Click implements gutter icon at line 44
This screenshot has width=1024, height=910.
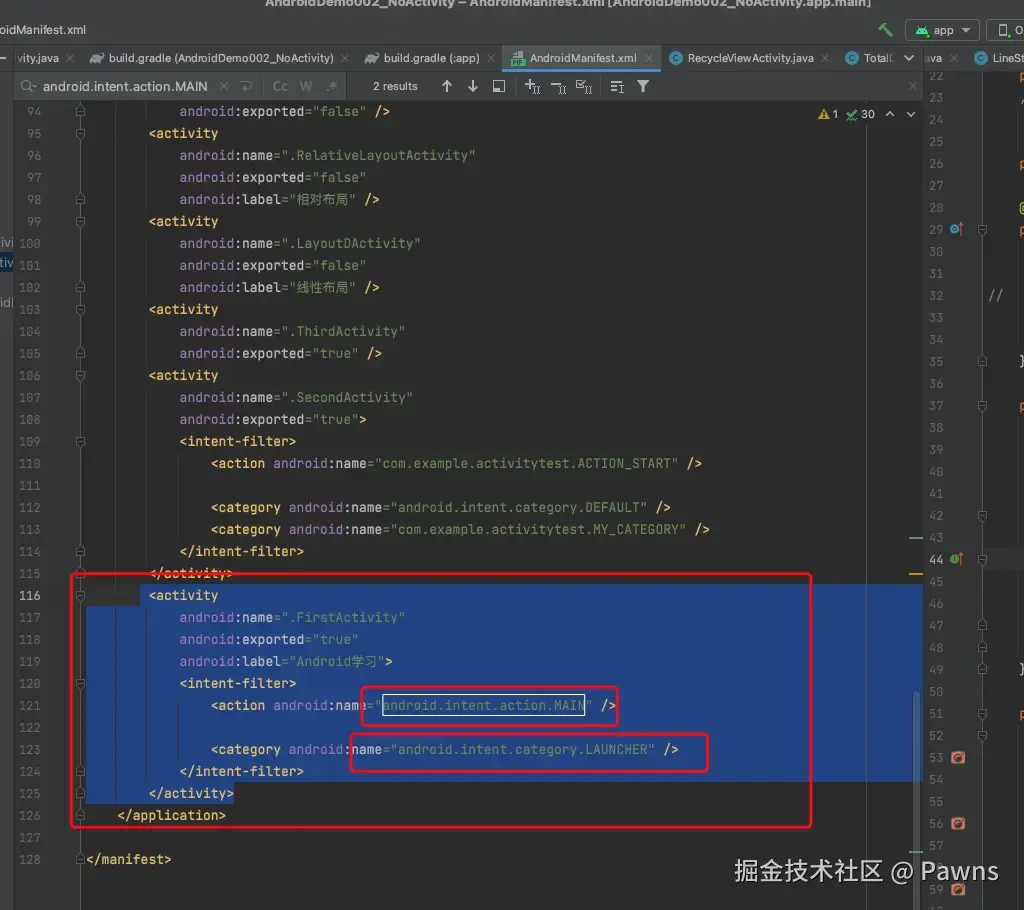point(957,559)
